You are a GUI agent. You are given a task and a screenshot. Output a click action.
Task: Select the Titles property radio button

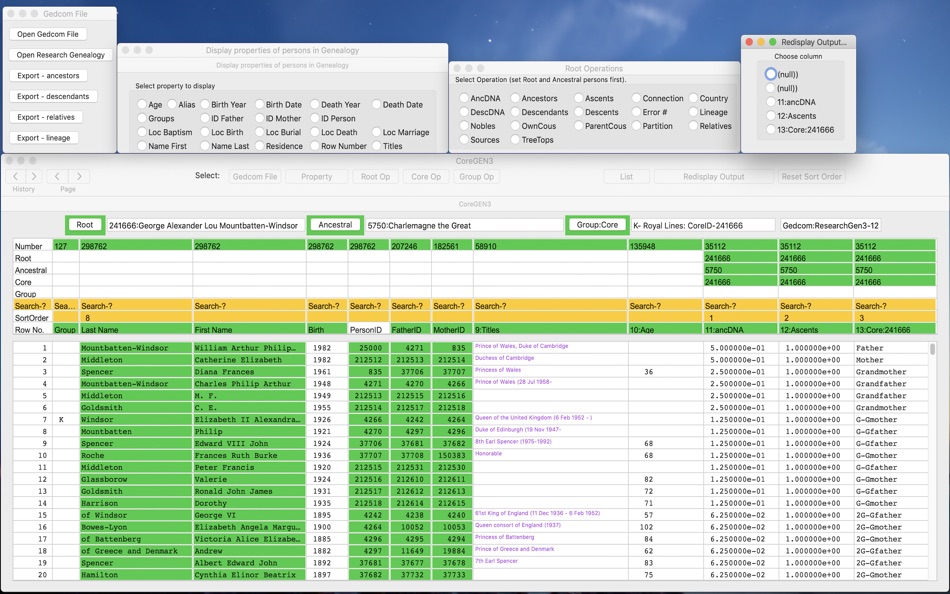click(376, 145)
